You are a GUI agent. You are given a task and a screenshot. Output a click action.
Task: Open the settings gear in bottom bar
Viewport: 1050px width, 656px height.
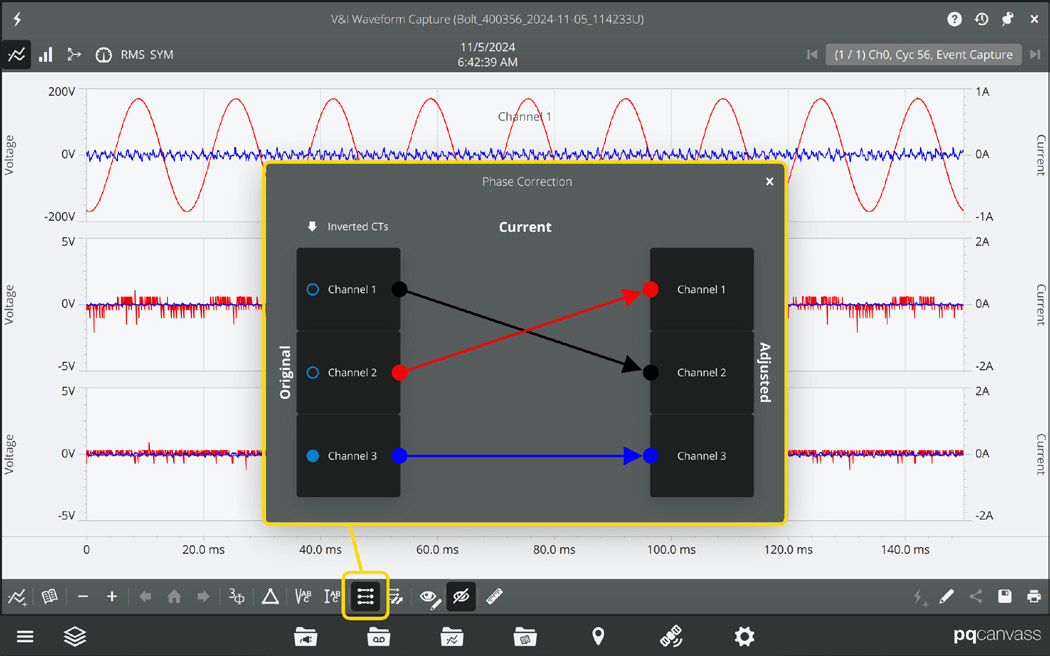point(744,637)
